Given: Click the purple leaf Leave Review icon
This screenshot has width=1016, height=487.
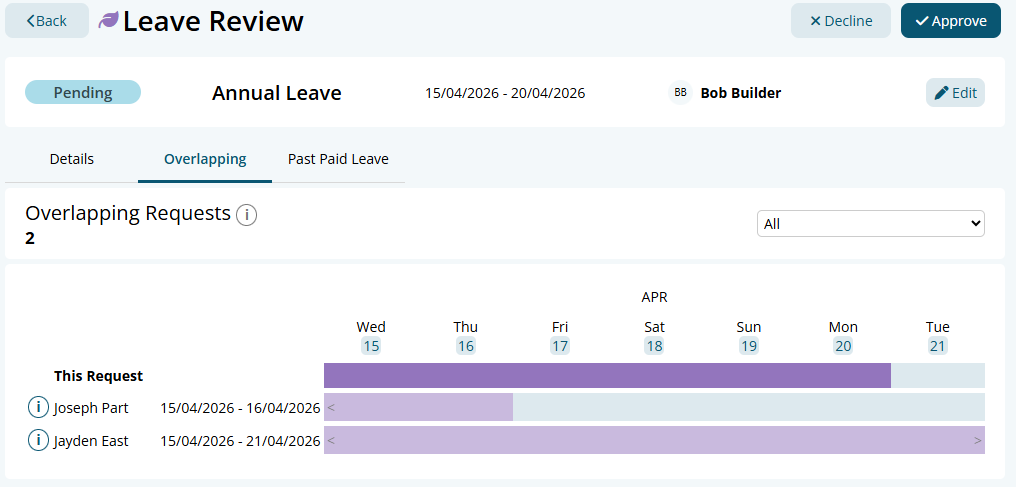Looking at the screenshot, I should click(108, 21).
